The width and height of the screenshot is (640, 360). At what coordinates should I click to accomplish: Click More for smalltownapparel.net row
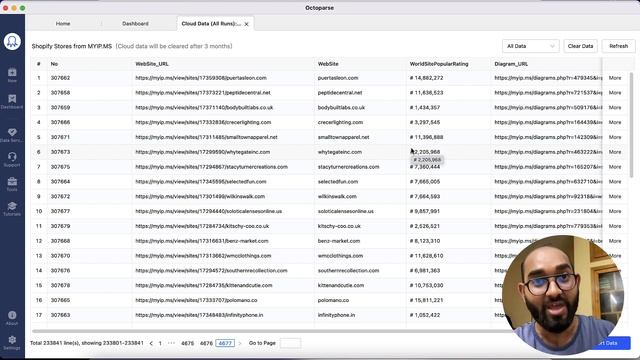[615, 137]
